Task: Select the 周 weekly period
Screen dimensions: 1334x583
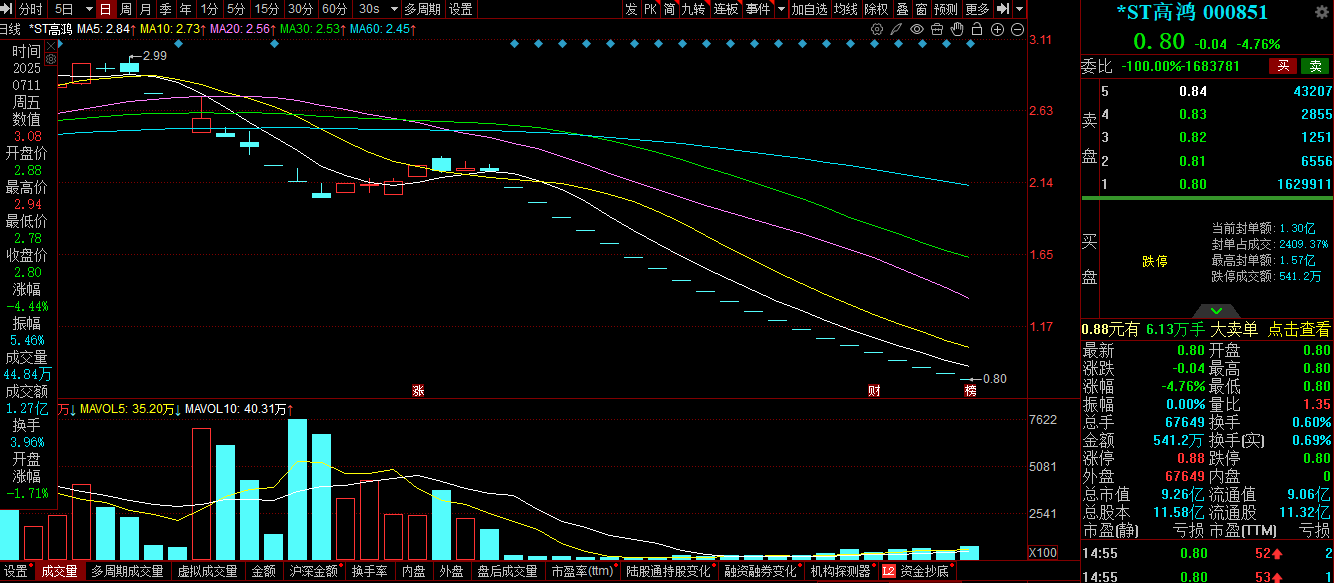Action: pyautogui.click(x=125, y=9)
